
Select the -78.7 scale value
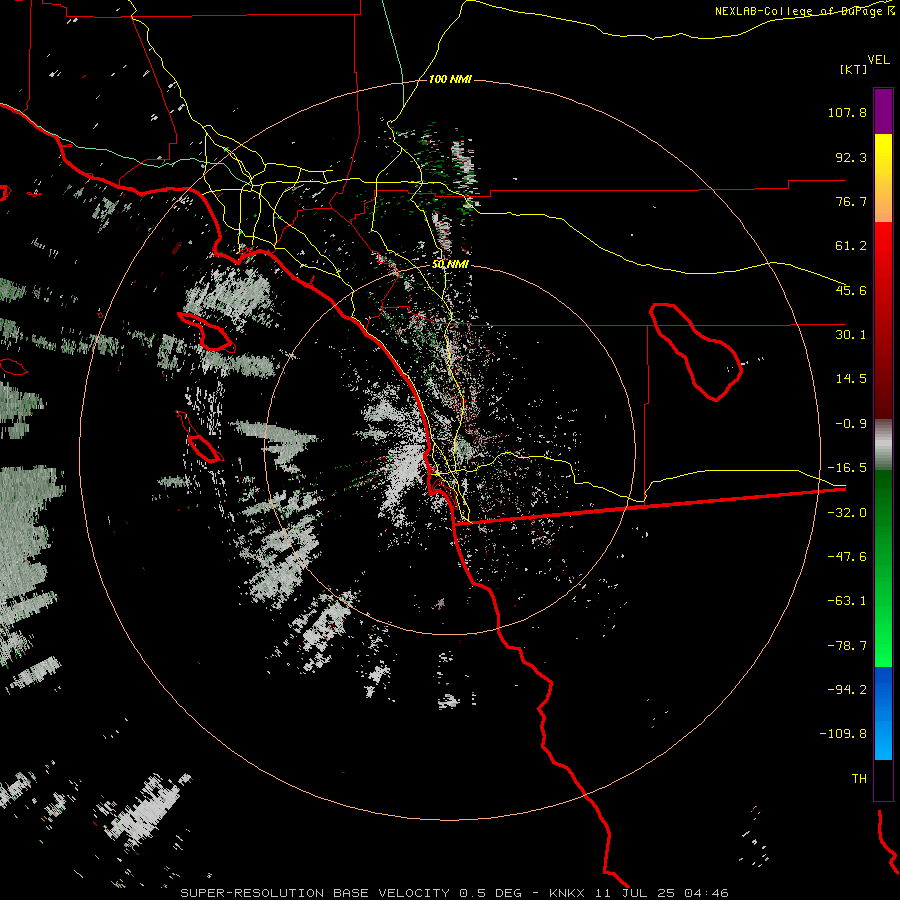[847, 646]
